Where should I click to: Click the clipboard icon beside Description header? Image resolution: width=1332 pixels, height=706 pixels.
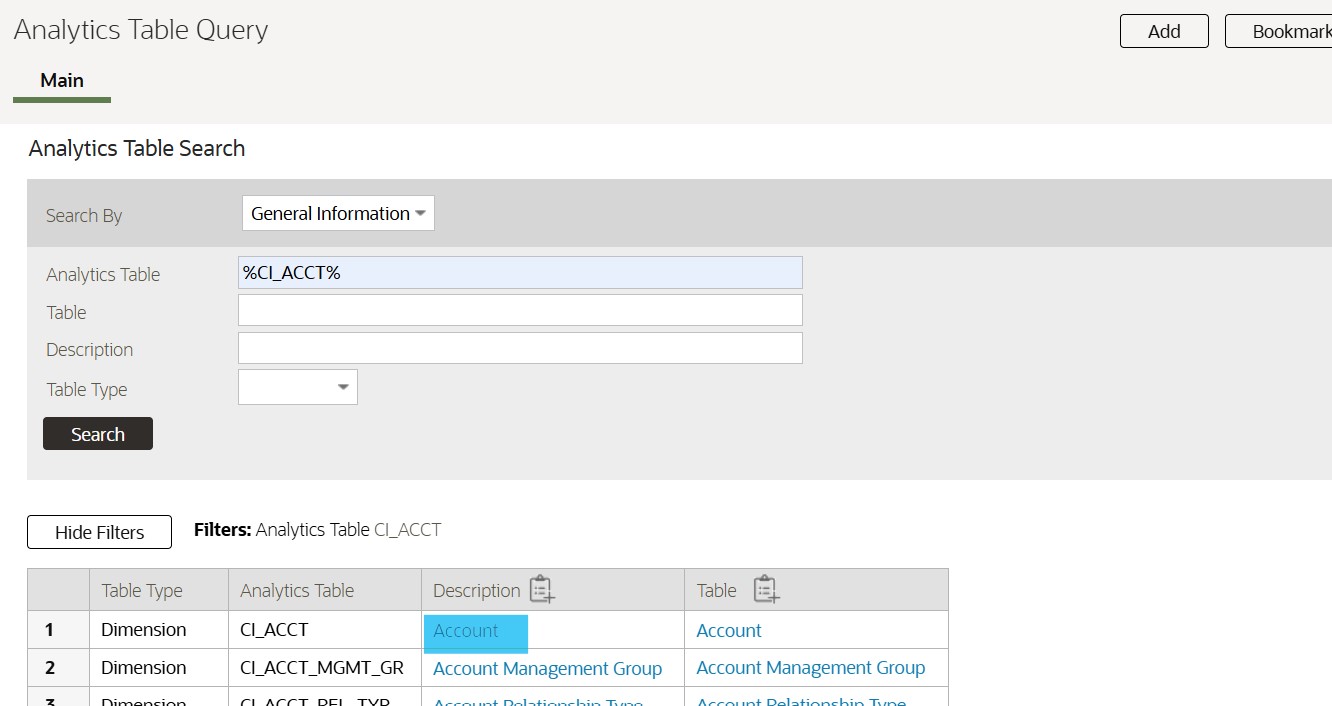(542, 590)
